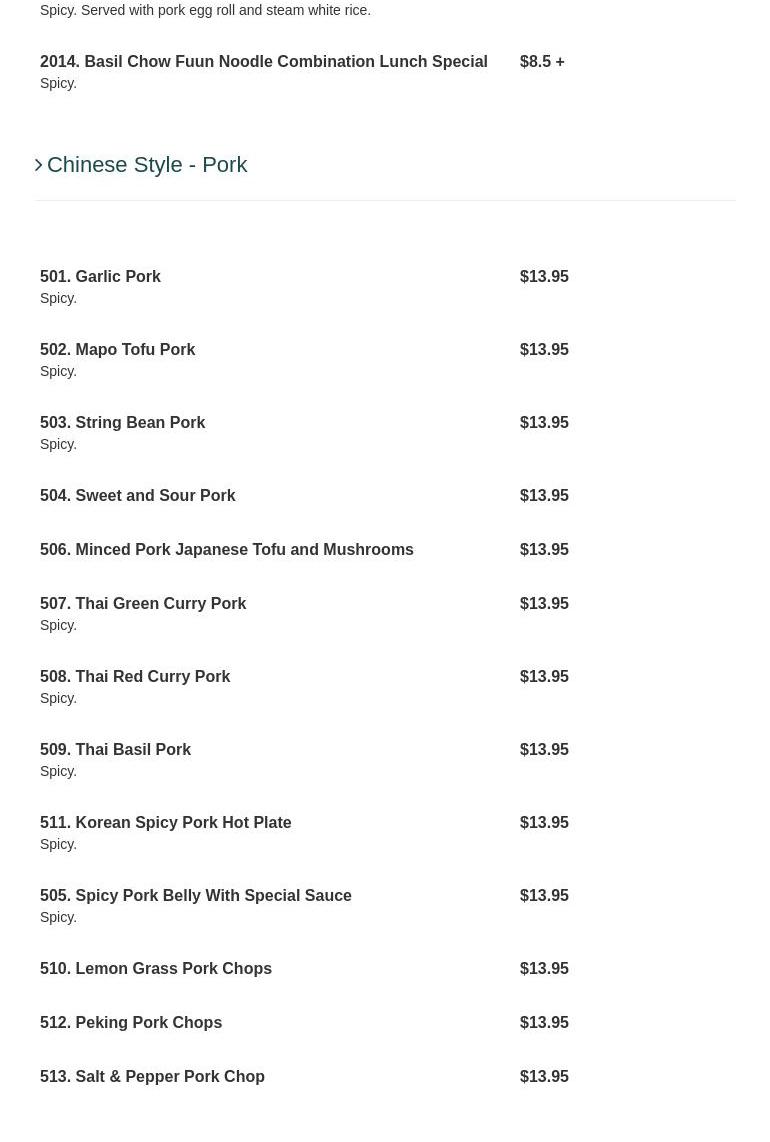Select Minced Pork Japanese Tofu and Mushrooms

[x=226, y=550]
